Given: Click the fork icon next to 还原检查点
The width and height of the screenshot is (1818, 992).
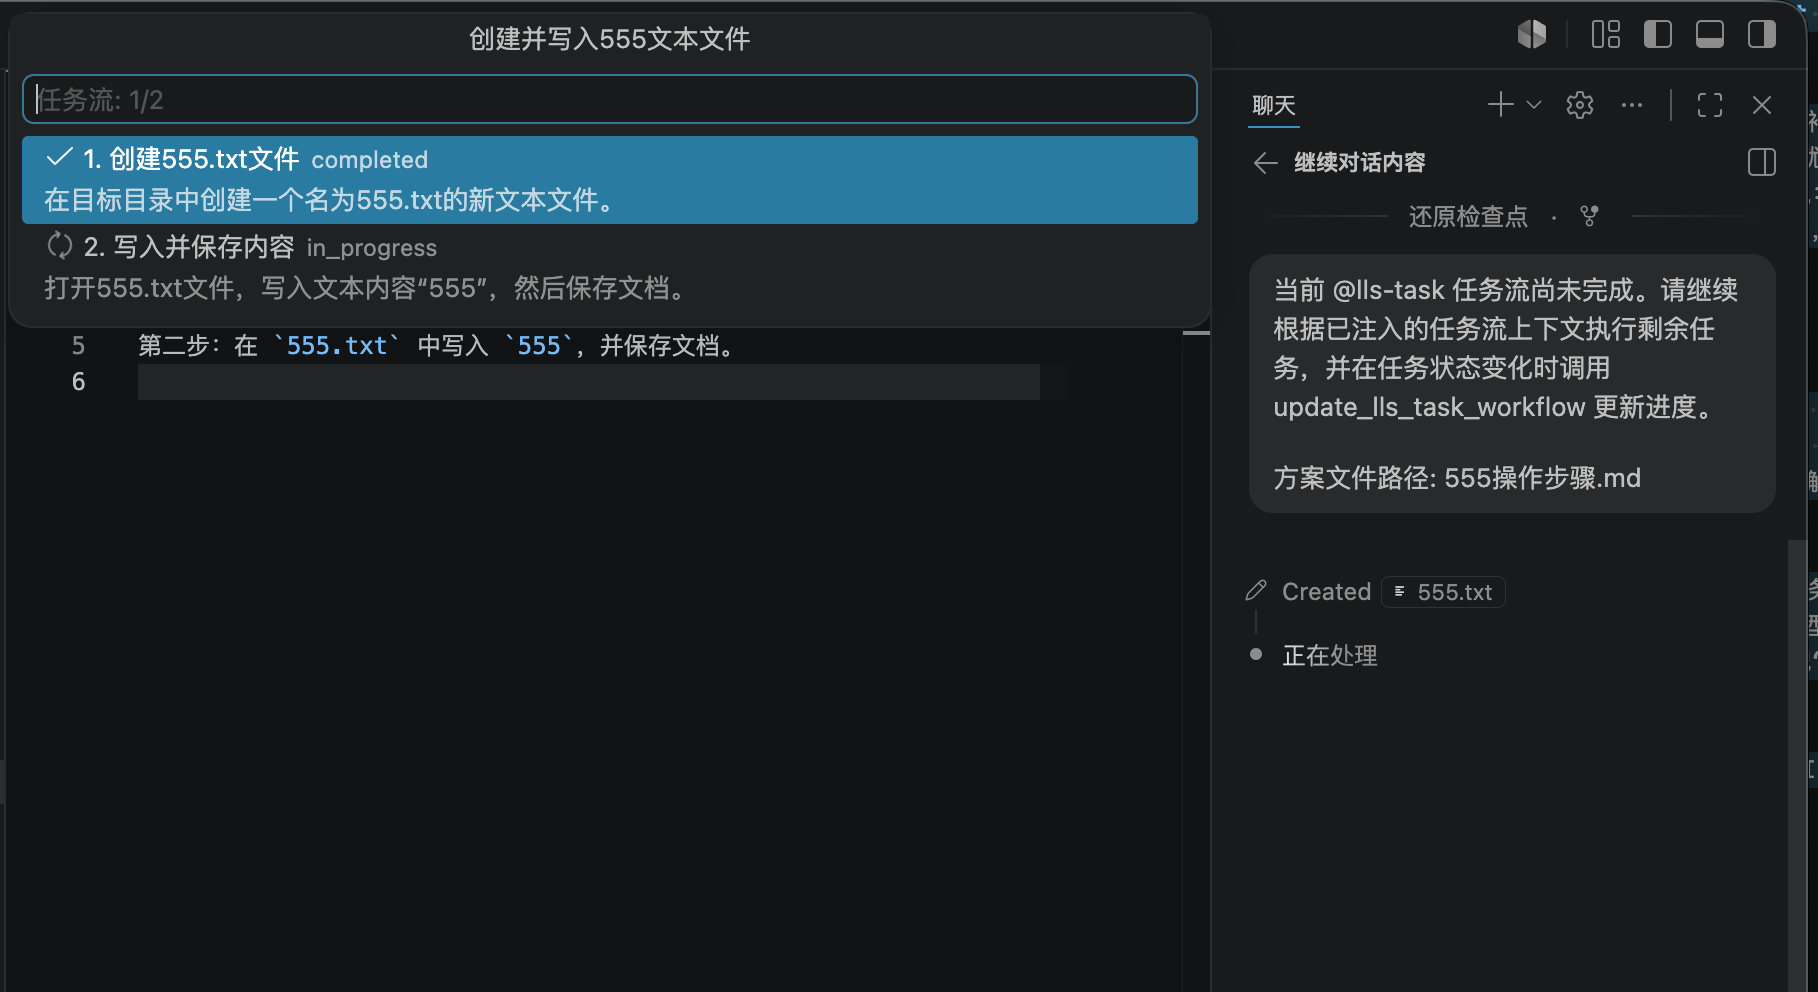Looking at the screenshot, I should (x=1589, y=216).
